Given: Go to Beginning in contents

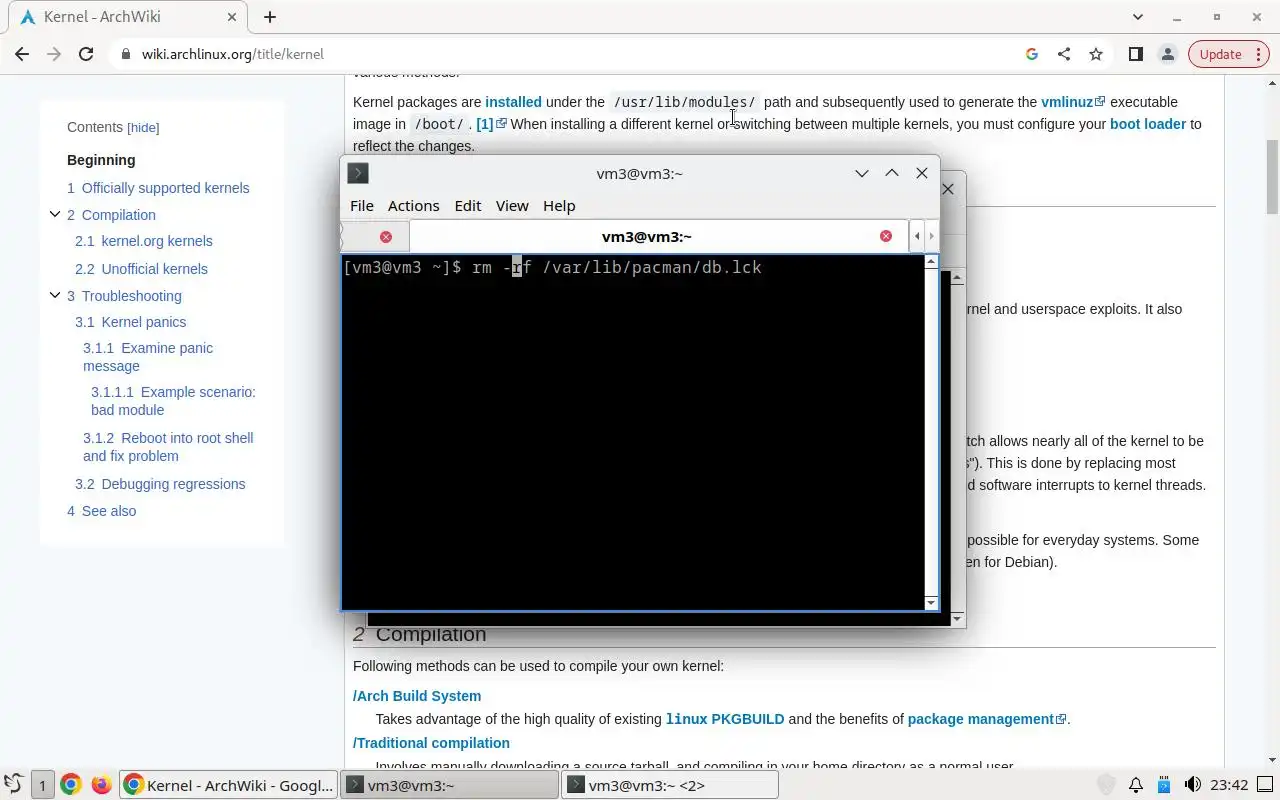Looking at the screenshot, I should tap(101, 160).
